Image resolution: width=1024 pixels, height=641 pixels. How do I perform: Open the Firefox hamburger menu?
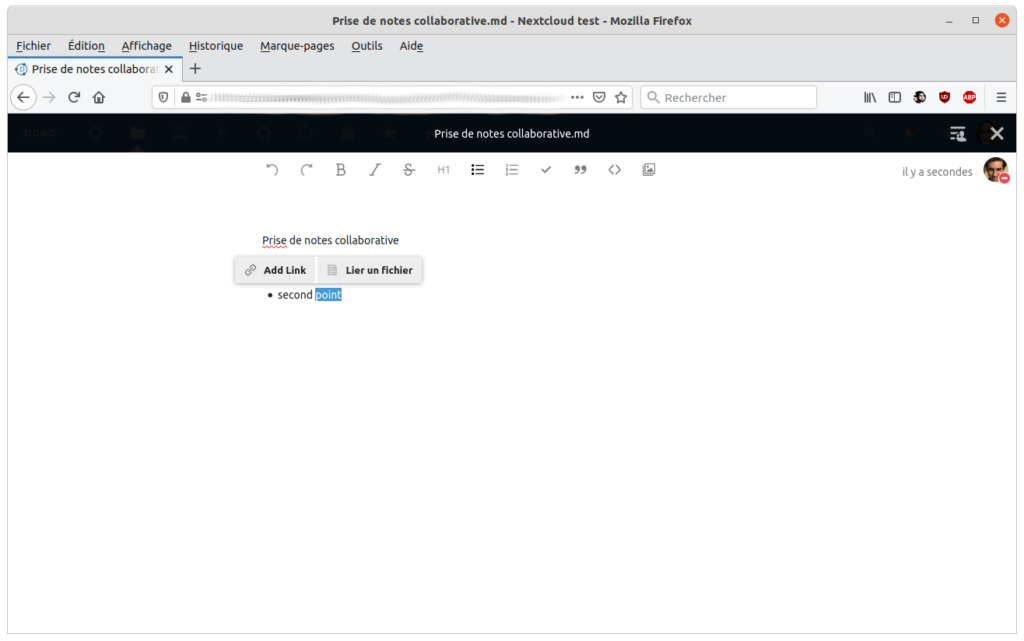point(1001,97)
